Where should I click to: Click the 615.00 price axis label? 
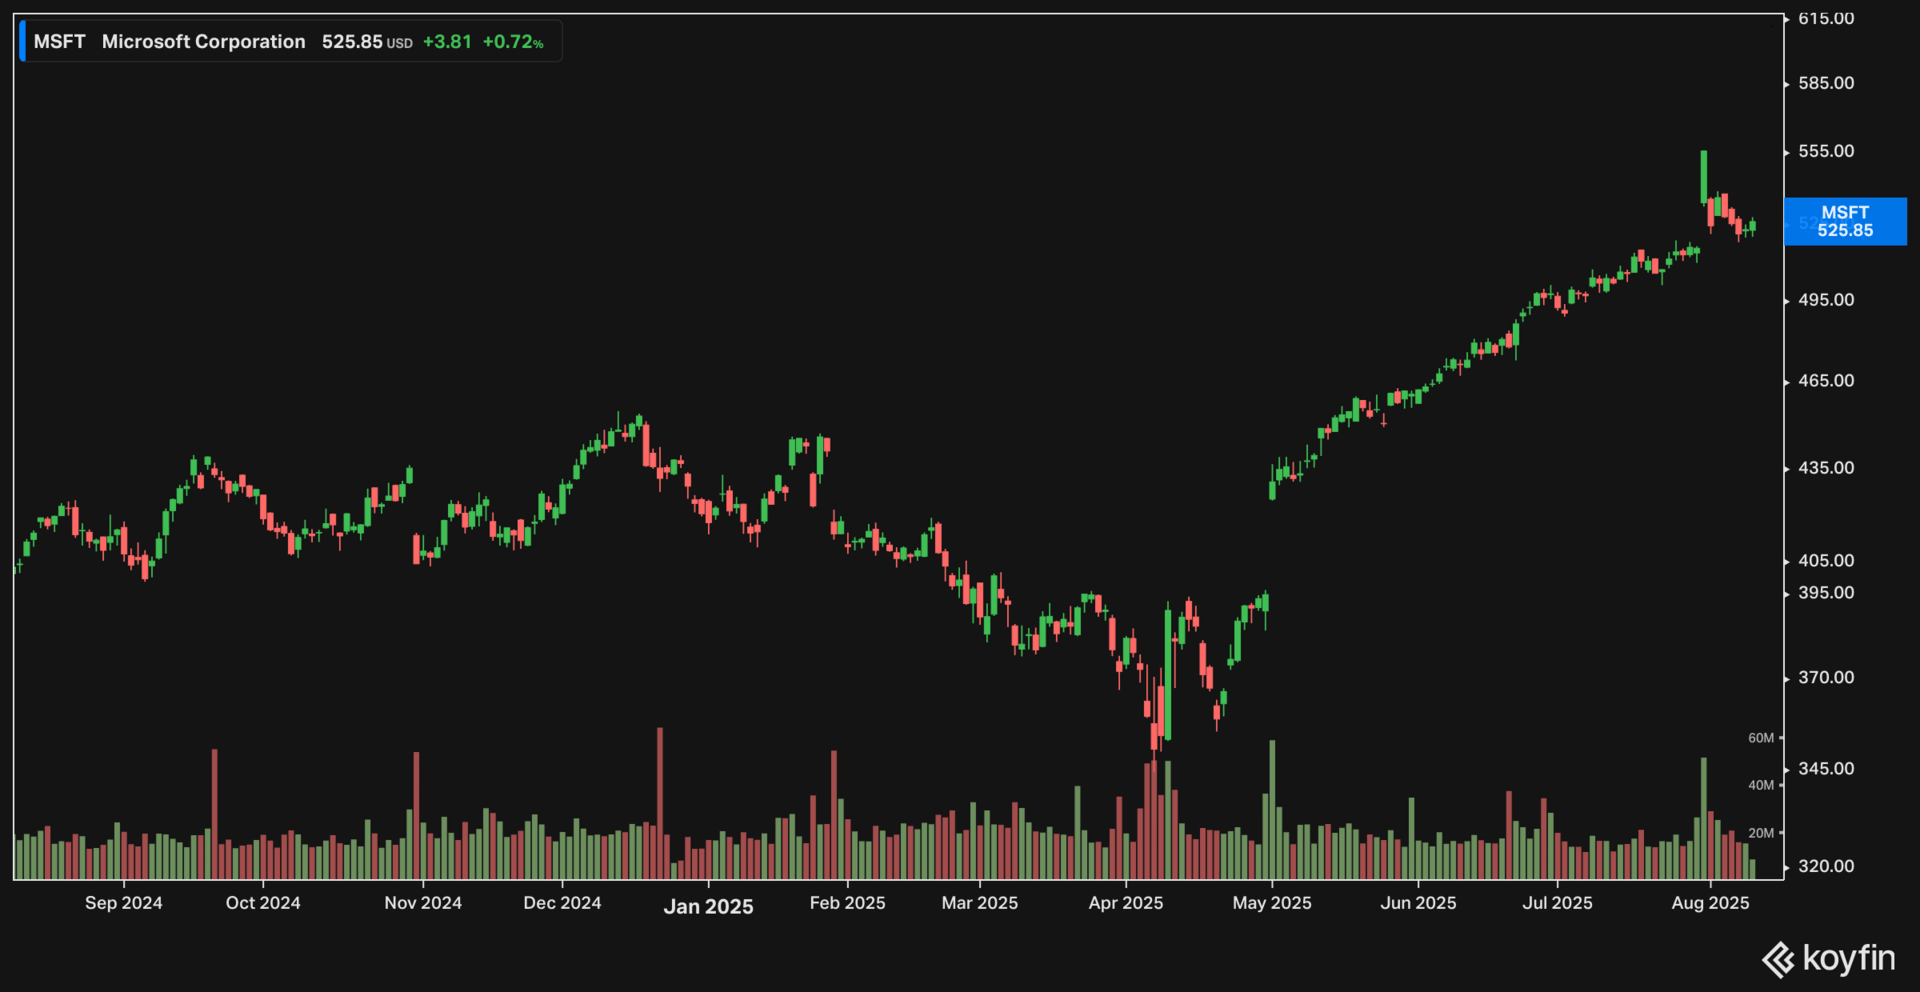pyautogui.click(x=1826, y=19)
